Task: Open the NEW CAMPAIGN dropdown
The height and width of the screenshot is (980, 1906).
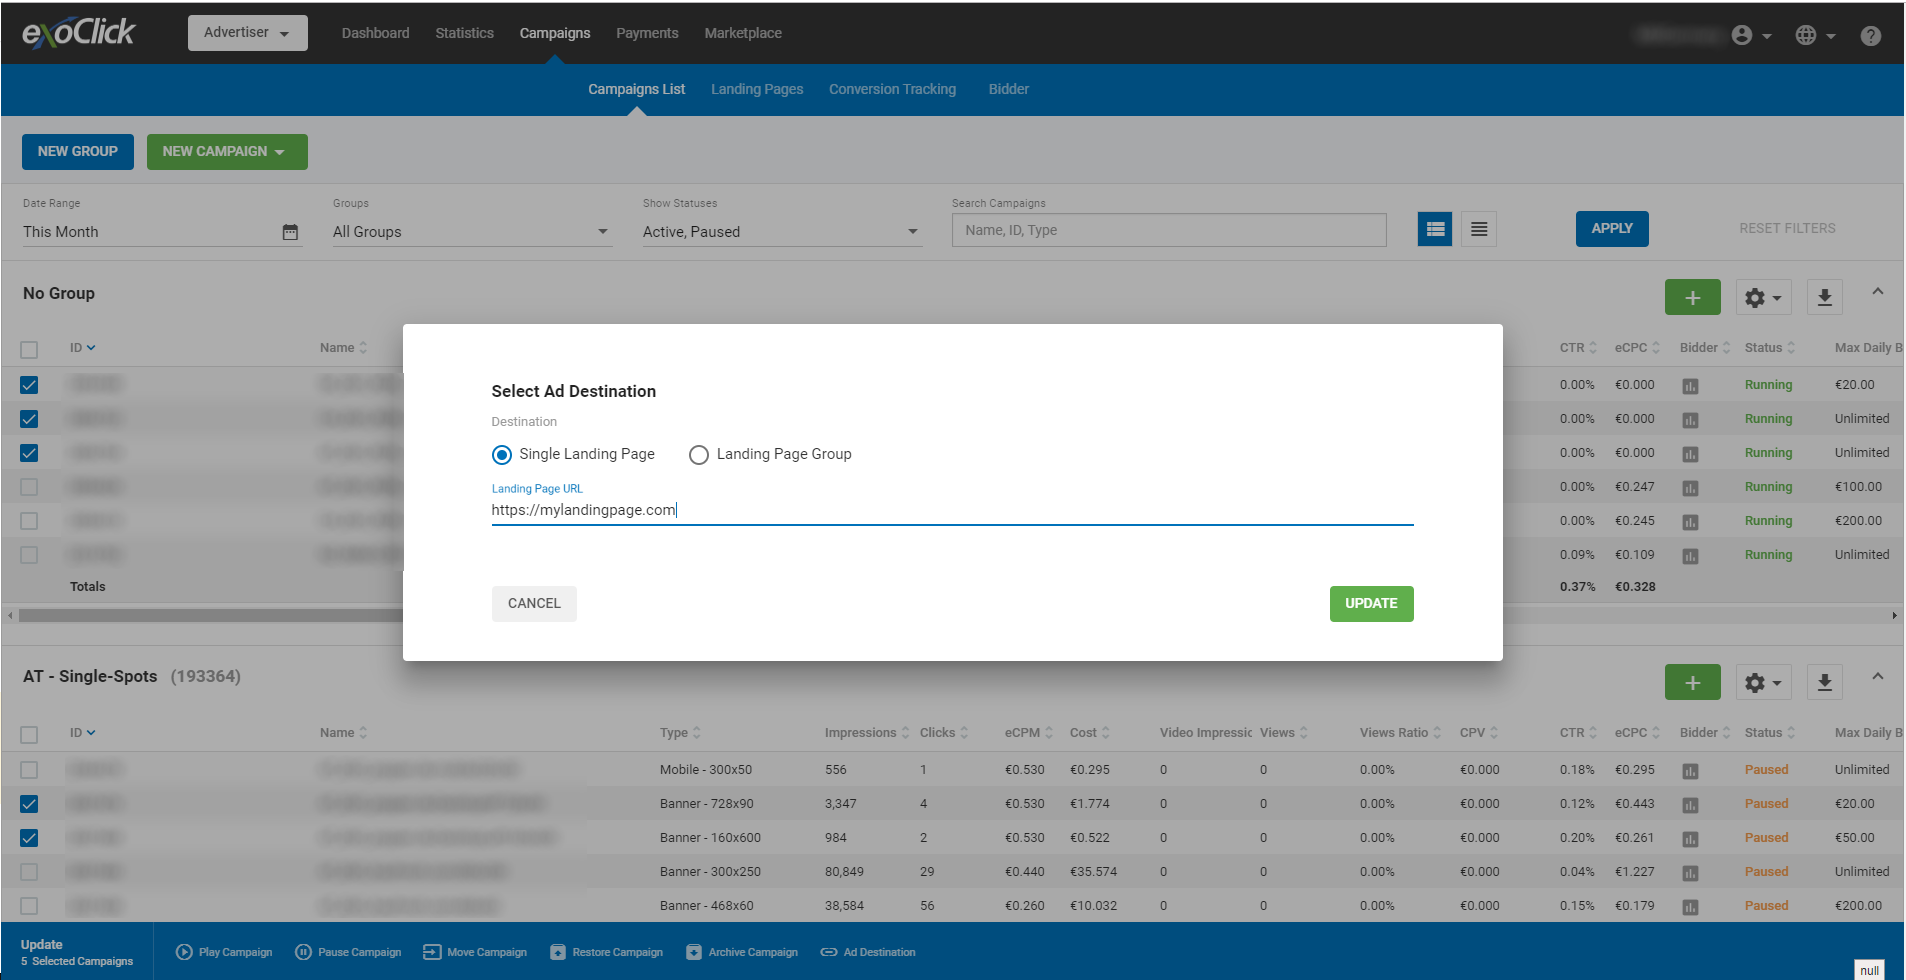Action: pyautogui.click(x=227, y=152)
